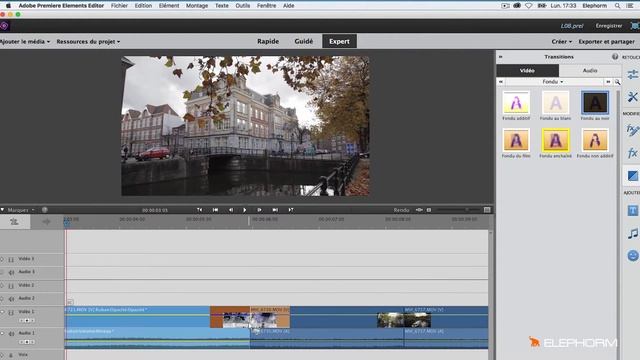Toggle the Voix track microphone icon

point(11,356)
